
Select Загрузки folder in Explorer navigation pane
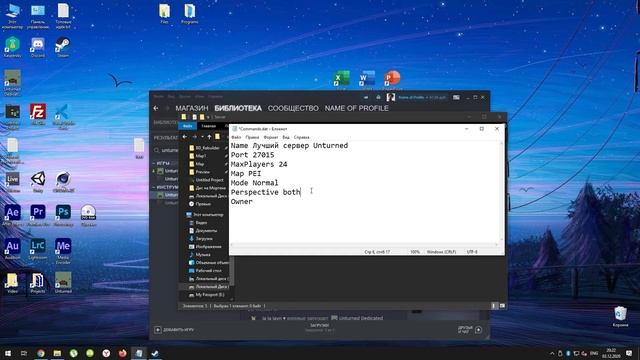point(200,238)
